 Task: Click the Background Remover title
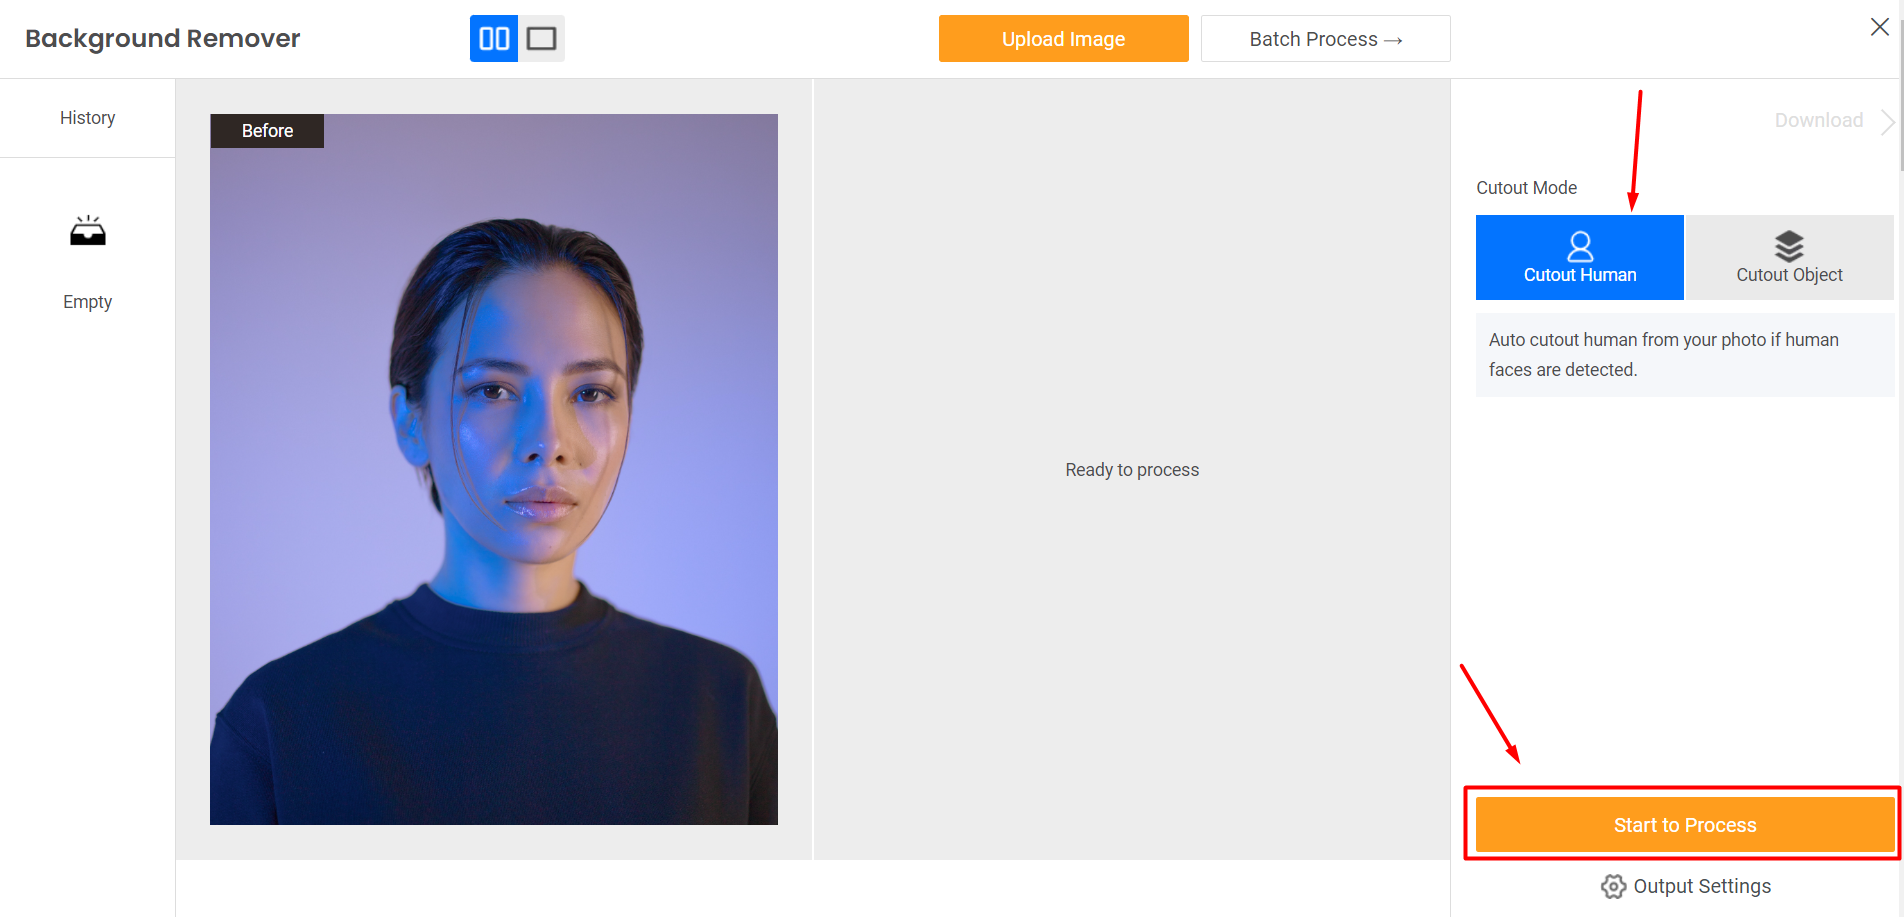163,39
